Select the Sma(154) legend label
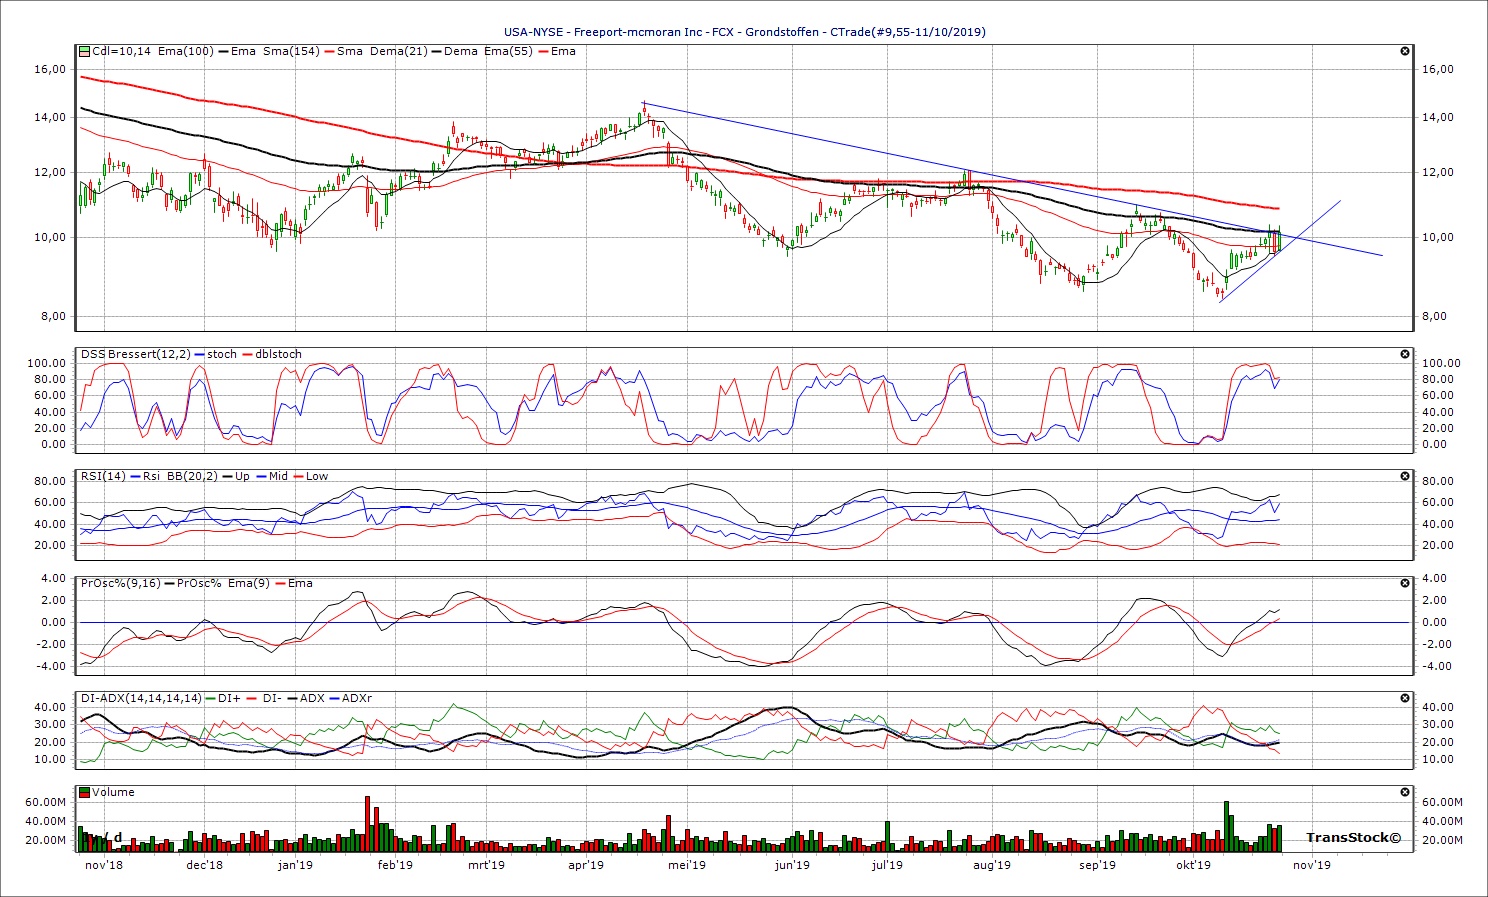 point(291,51)
